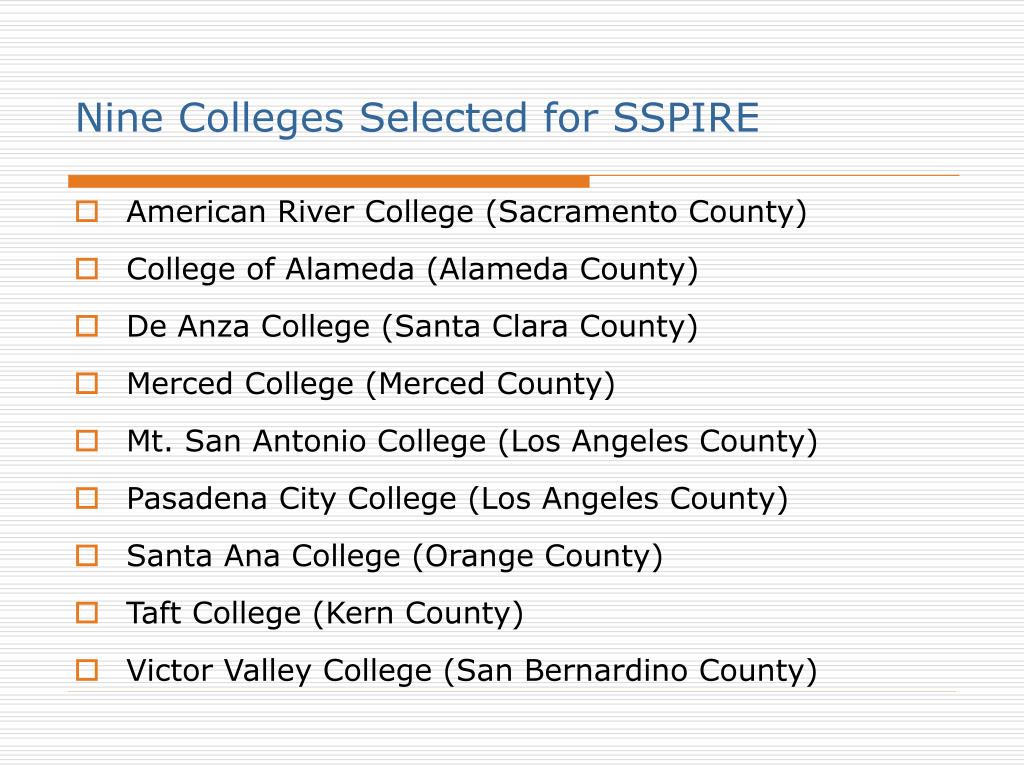Select the Santa Ana College (Orange County) text
This screenshot has height=768, width=1024.
coord(394,557)
